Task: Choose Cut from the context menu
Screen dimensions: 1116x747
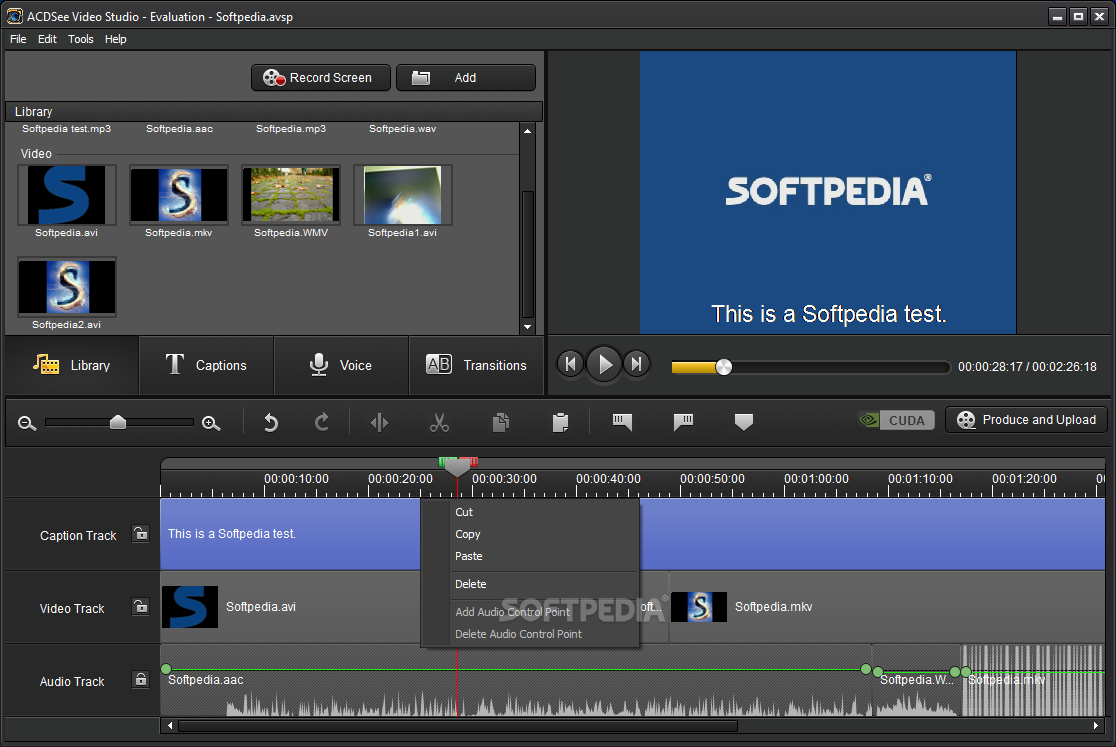Action: (530, 512)
